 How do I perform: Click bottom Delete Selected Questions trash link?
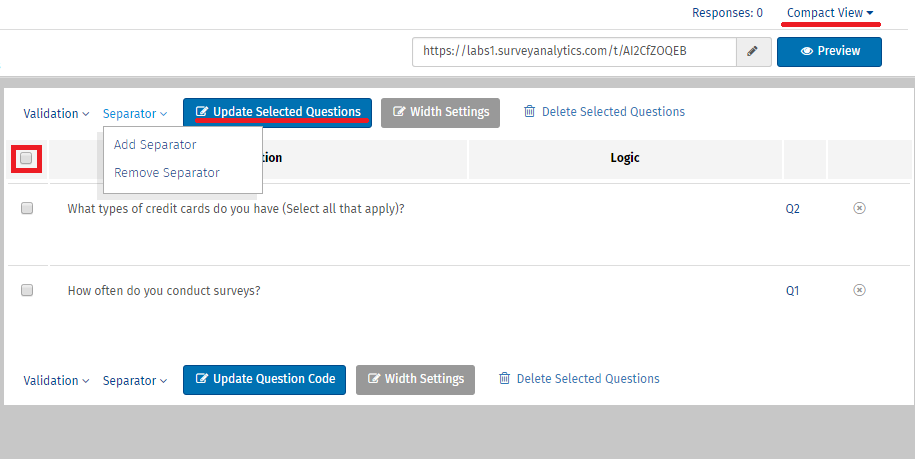(579, 379)
